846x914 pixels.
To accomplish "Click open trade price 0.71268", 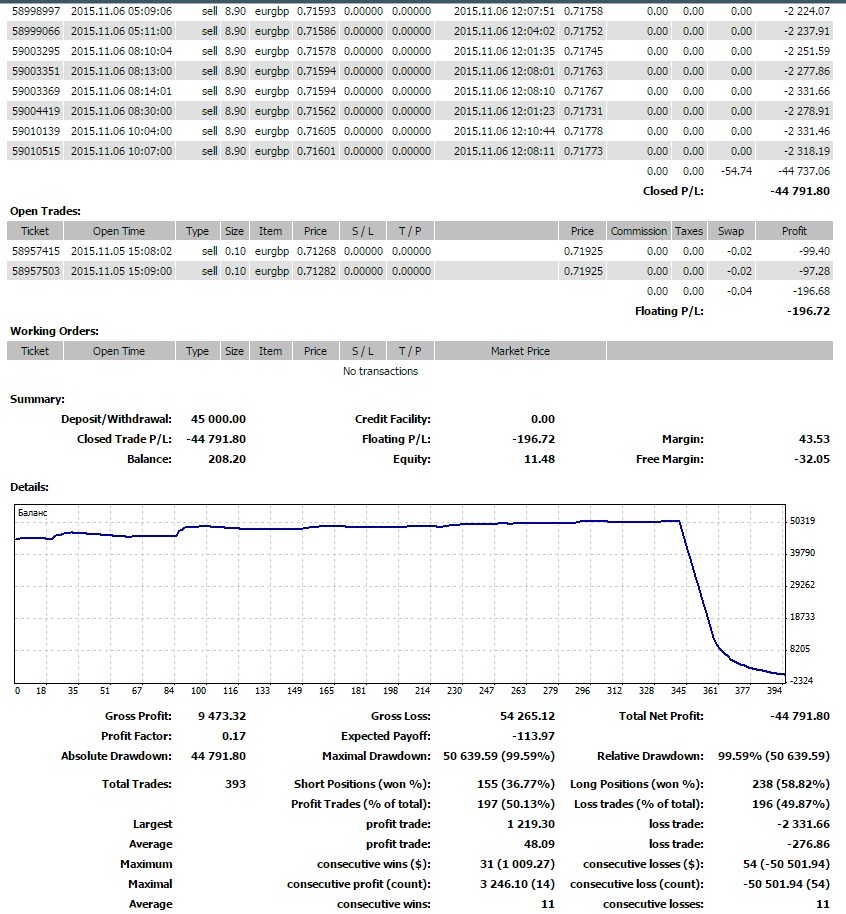I will 317,251.
